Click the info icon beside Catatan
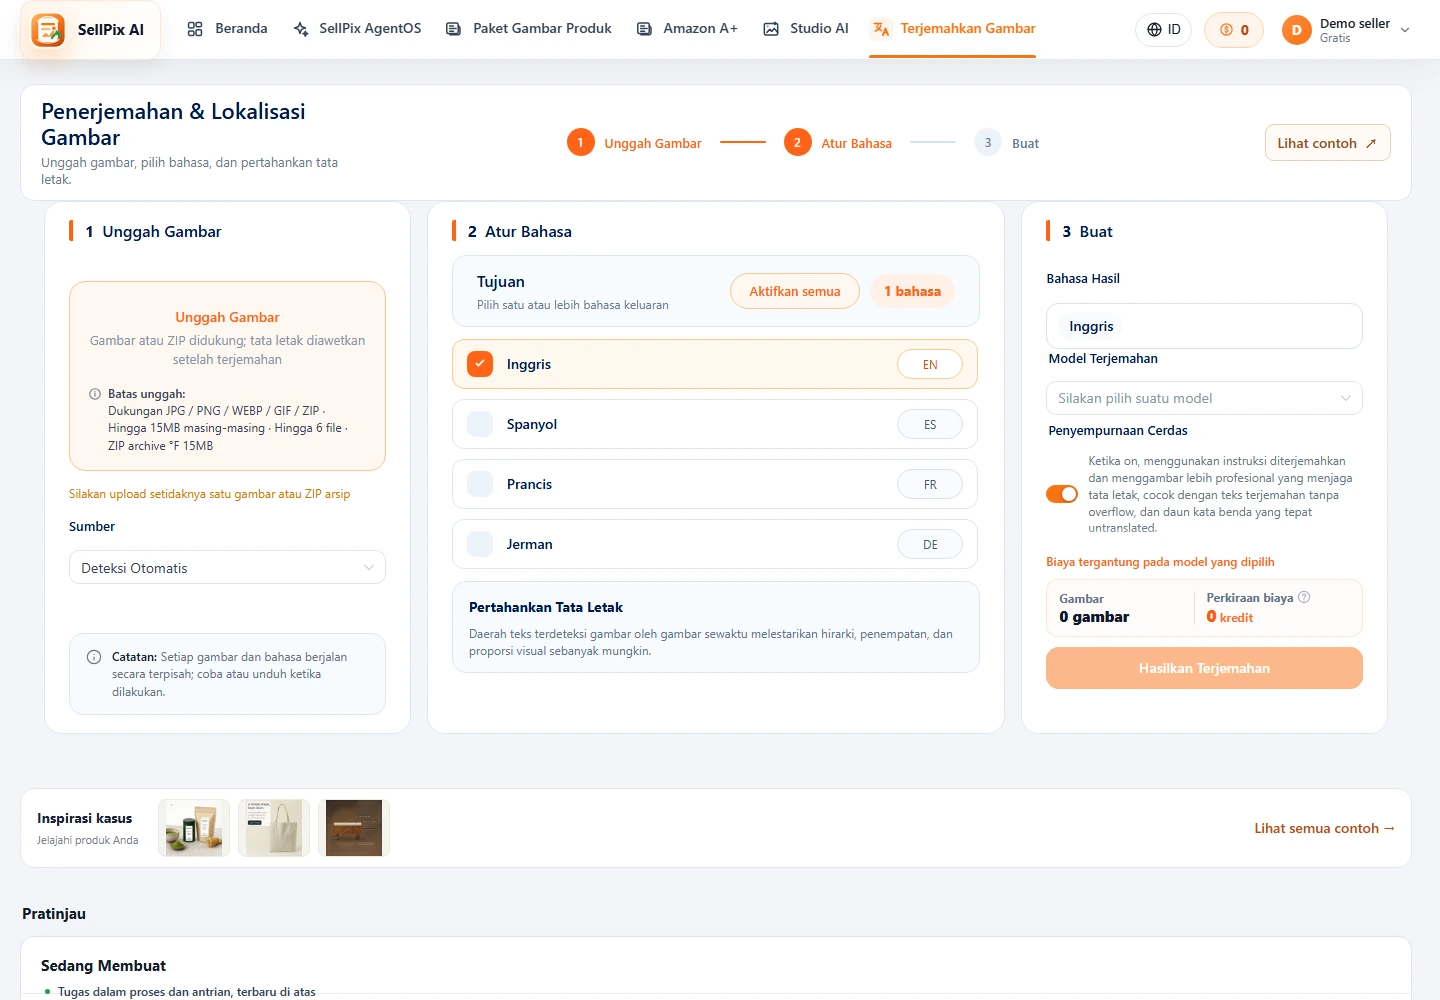Viewport: 1440px width, 1000px height. pyautogui.click(x=94, y=657)
